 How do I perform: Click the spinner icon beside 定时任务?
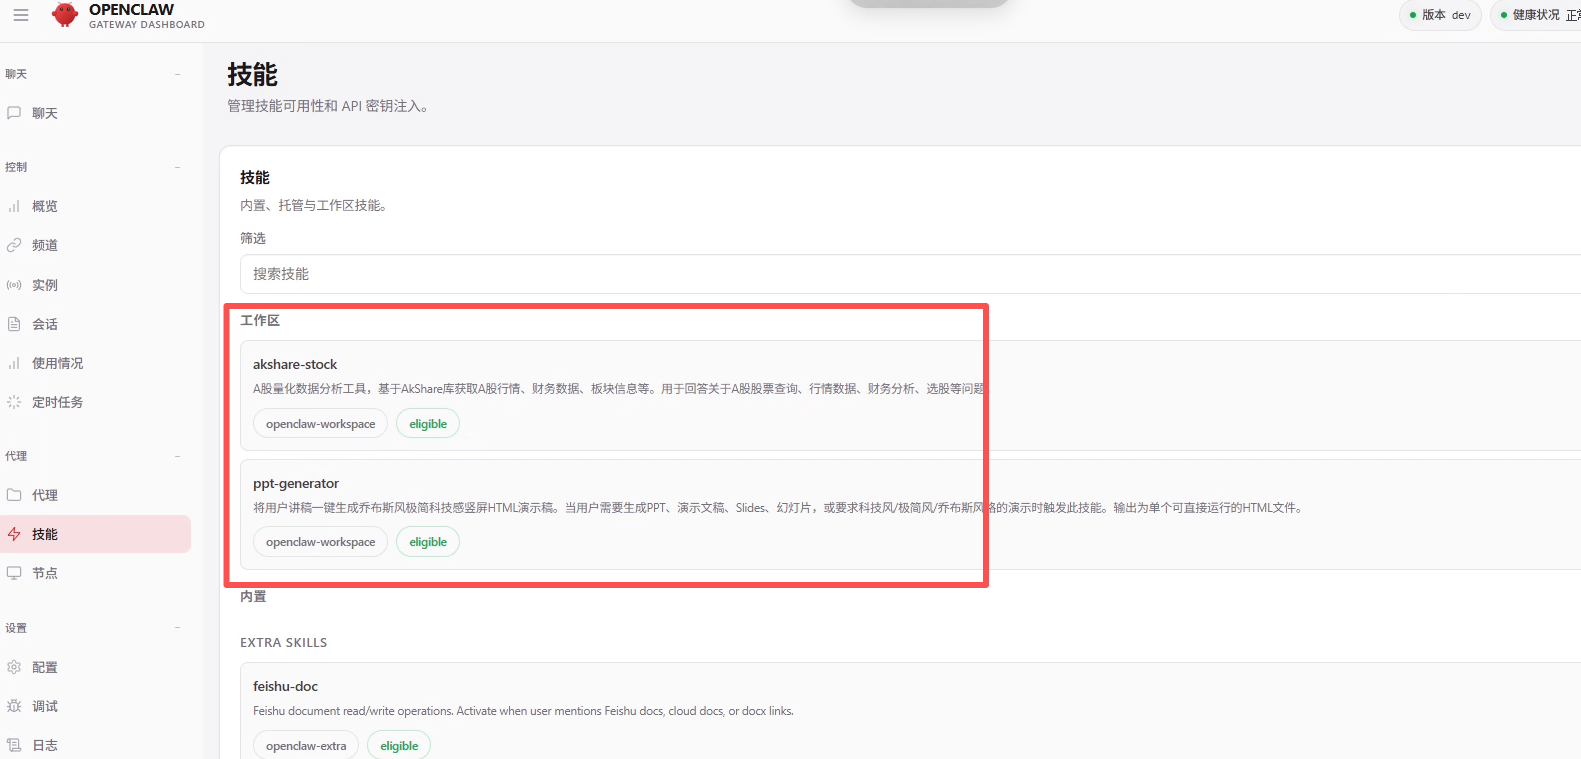pos(14,402)
